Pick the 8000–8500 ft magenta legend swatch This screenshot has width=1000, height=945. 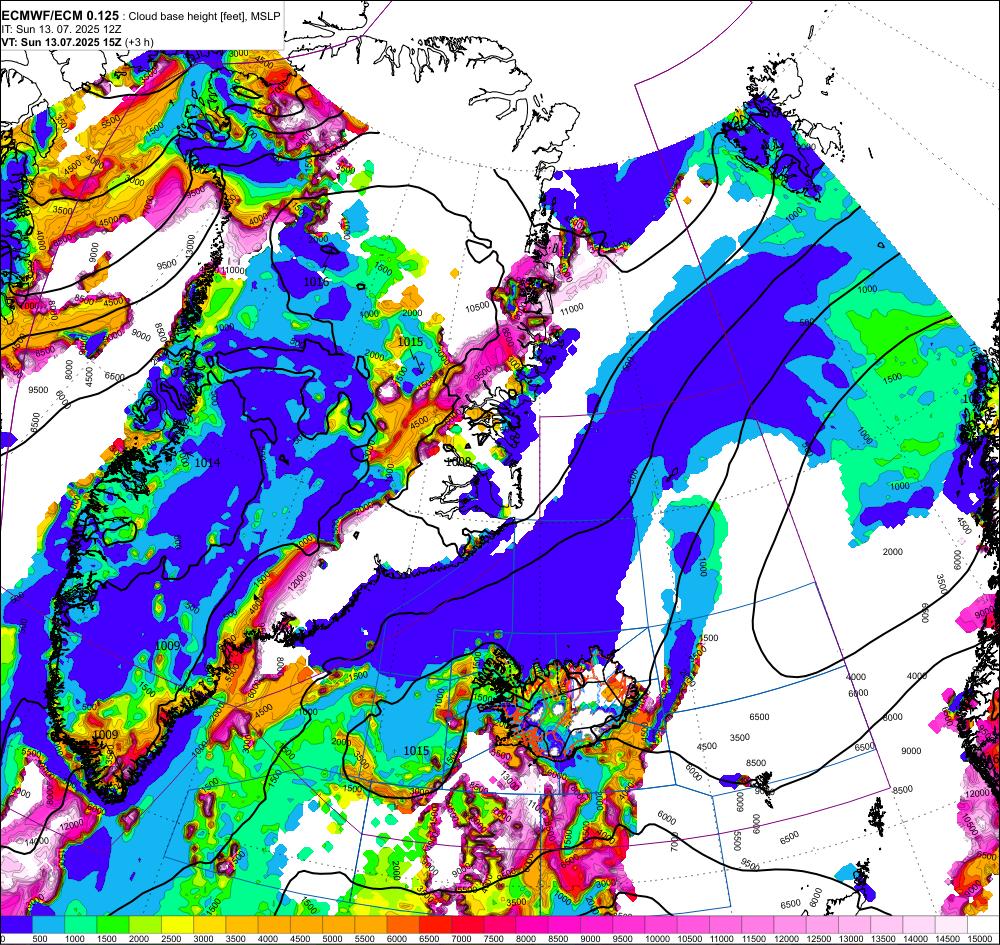[x=533, y=924]
